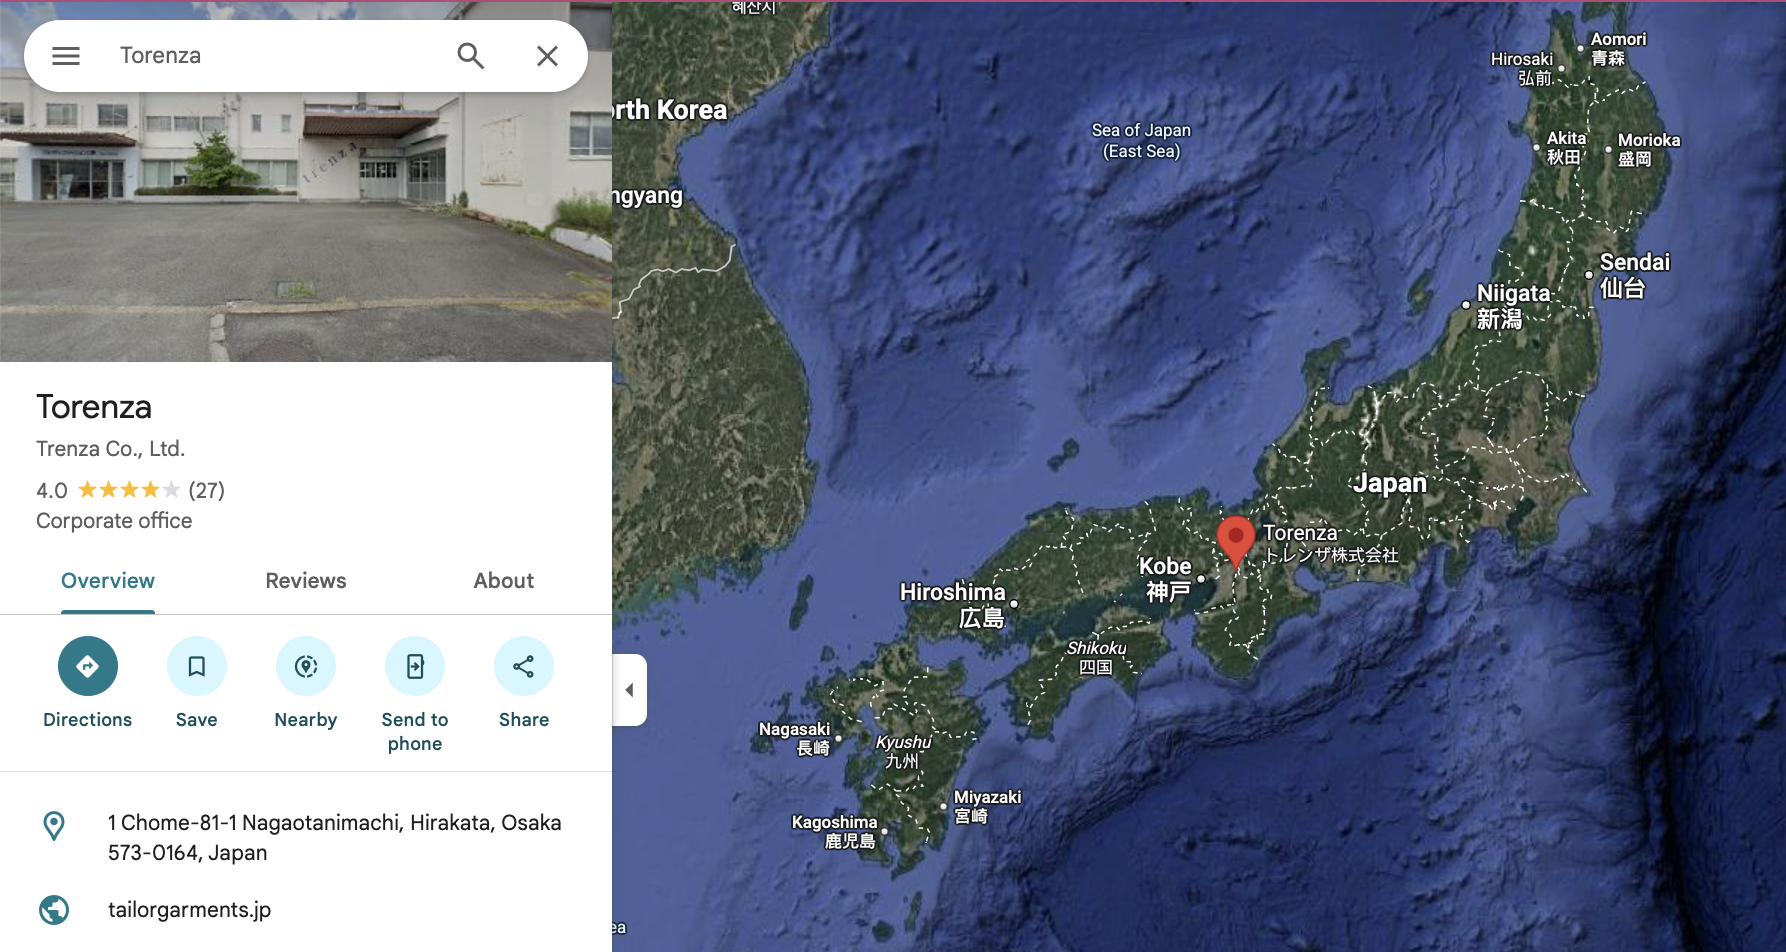Open the Torenza street view photo

(x=306, y=230)
